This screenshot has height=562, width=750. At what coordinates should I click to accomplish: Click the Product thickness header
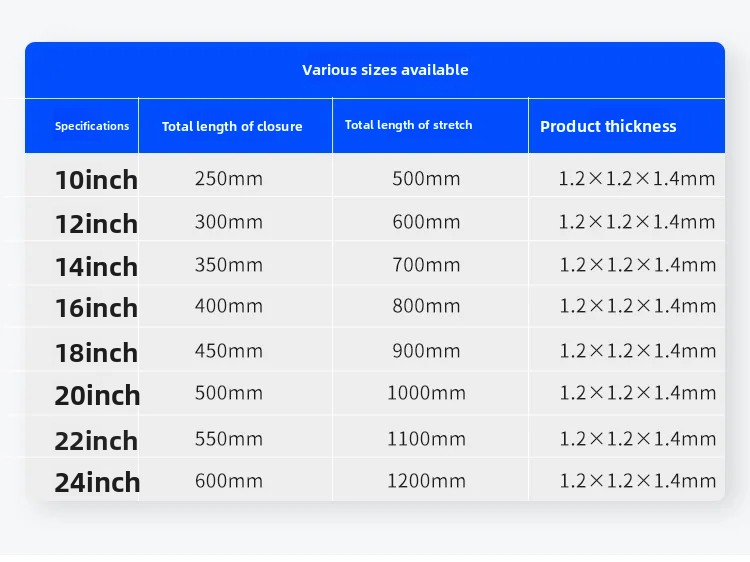pyautogui.click(x=608, y=126)
